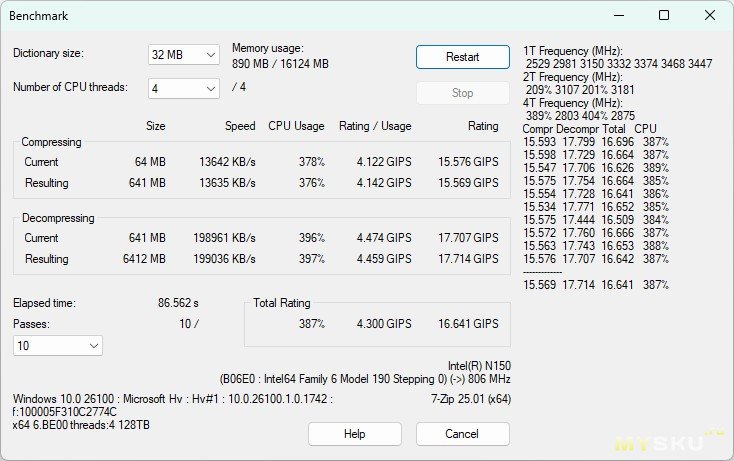Click log row 15.563 17.743 16.653

[x=596, y=246]
